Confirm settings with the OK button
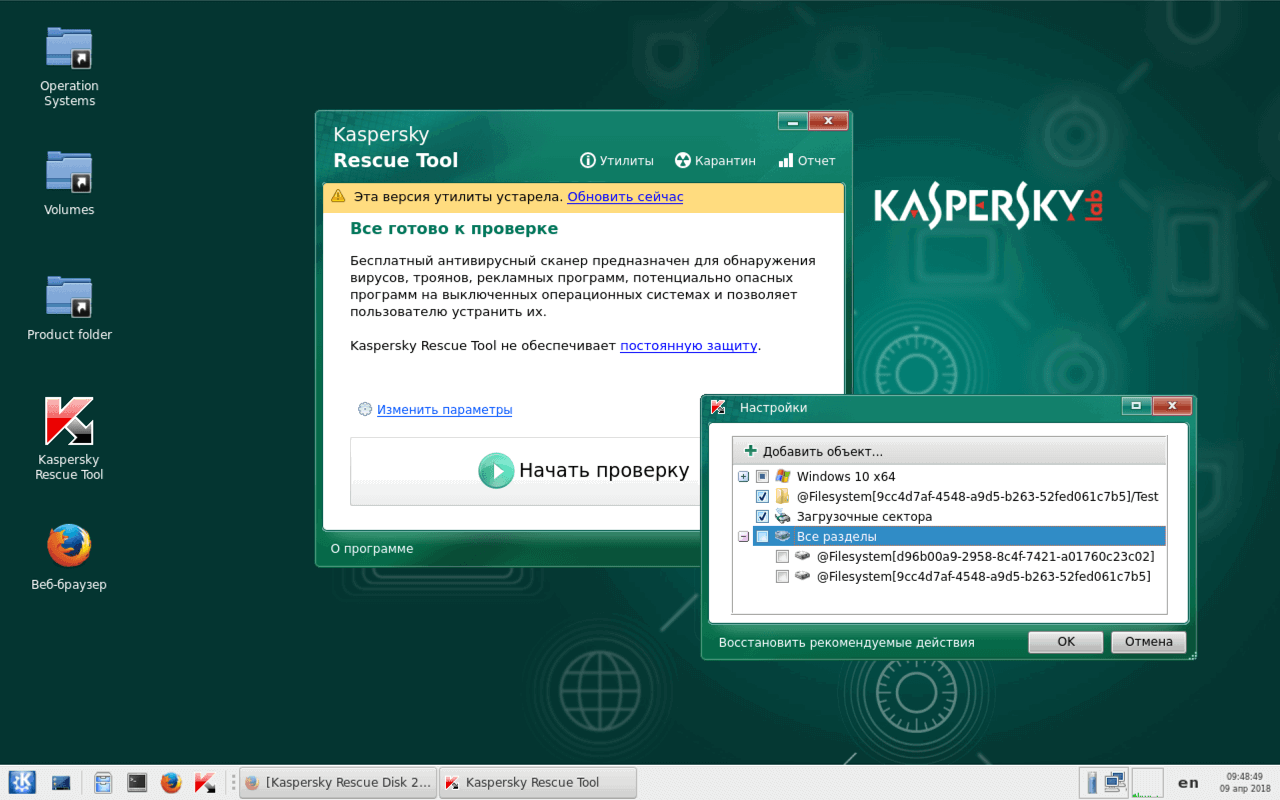The height and width of the screenshot is (800, 1280). click(x=1066, y=642)
